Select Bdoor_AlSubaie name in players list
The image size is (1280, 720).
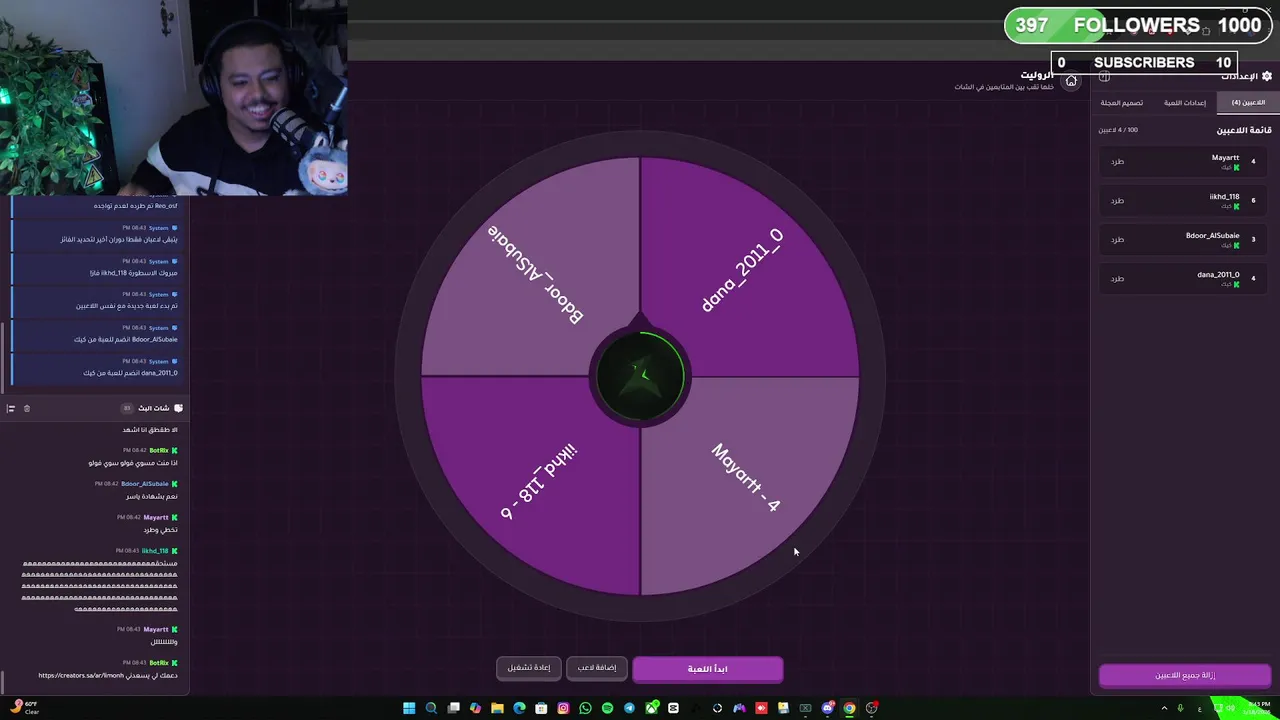tap(1212, 236)
